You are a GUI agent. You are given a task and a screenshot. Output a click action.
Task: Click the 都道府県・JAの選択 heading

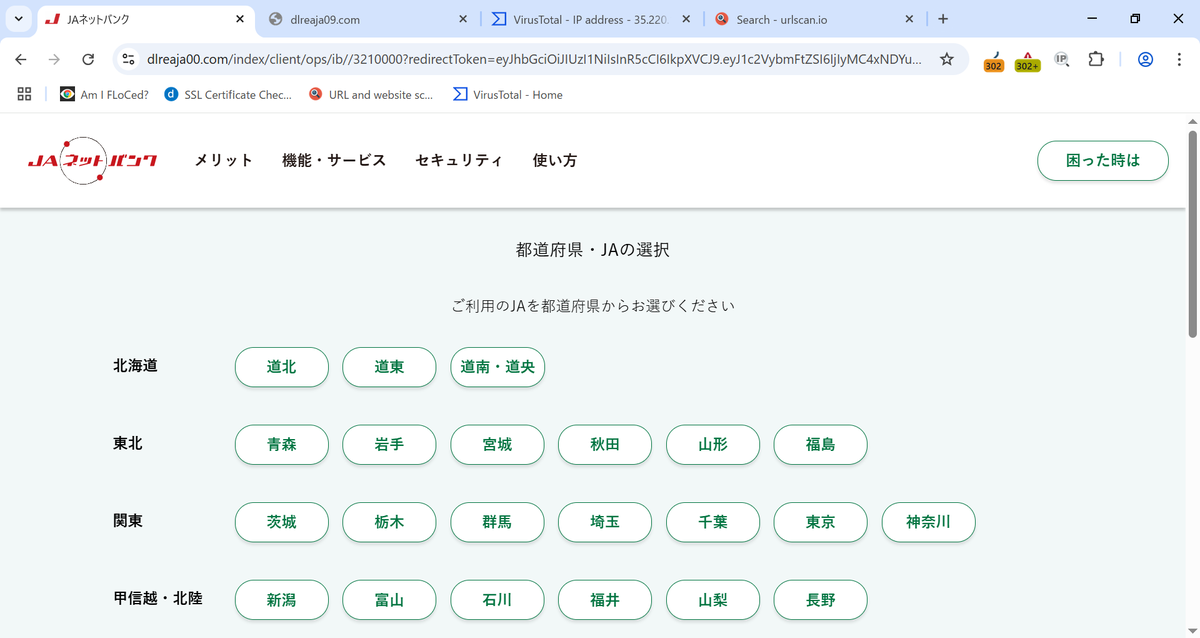(x=593, y=250)
